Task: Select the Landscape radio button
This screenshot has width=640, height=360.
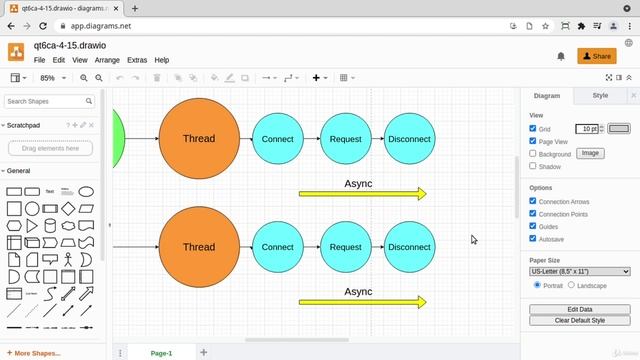Action: [571, 285]
